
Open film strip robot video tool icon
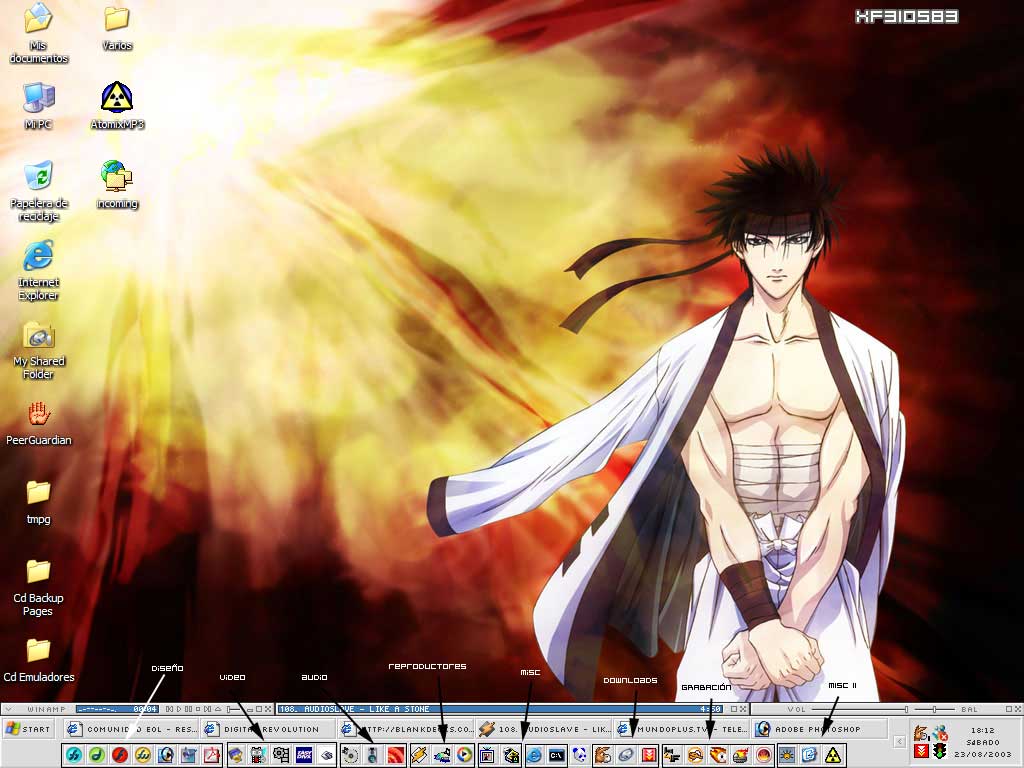tap(258, 755)
